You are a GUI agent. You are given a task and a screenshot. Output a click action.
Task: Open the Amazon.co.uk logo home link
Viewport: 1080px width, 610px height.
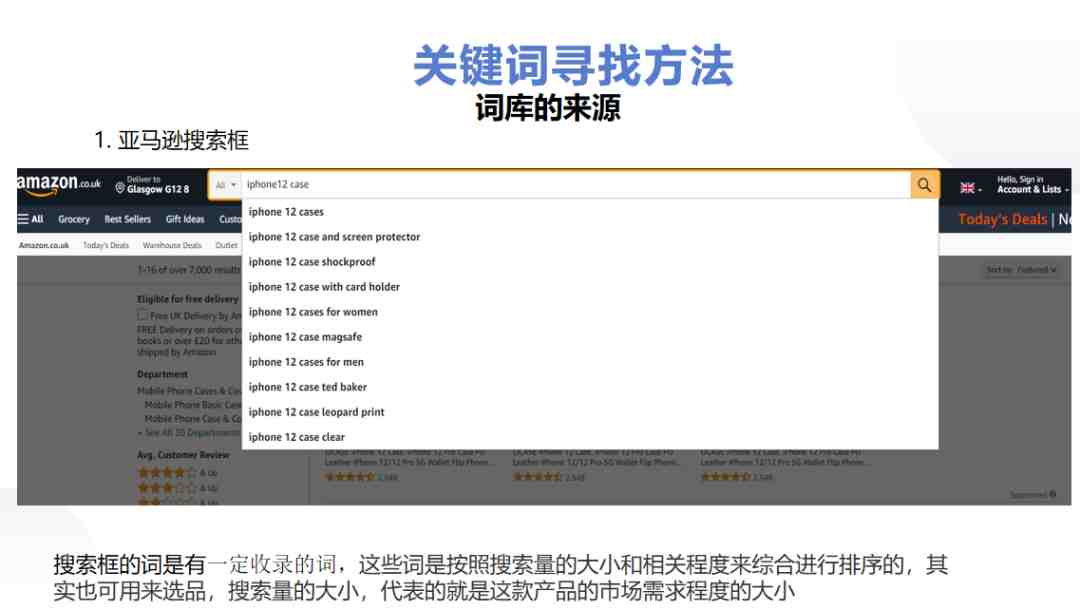point(59,184)
